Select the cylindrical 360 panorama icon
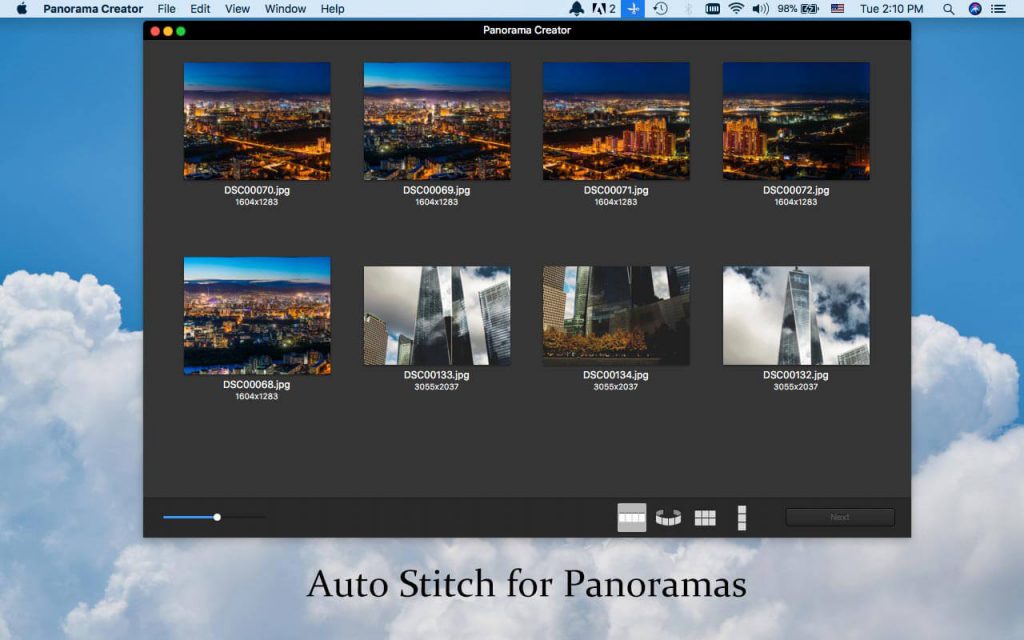The height and width of the screenshot is (640, 1024). pos(668,517)
